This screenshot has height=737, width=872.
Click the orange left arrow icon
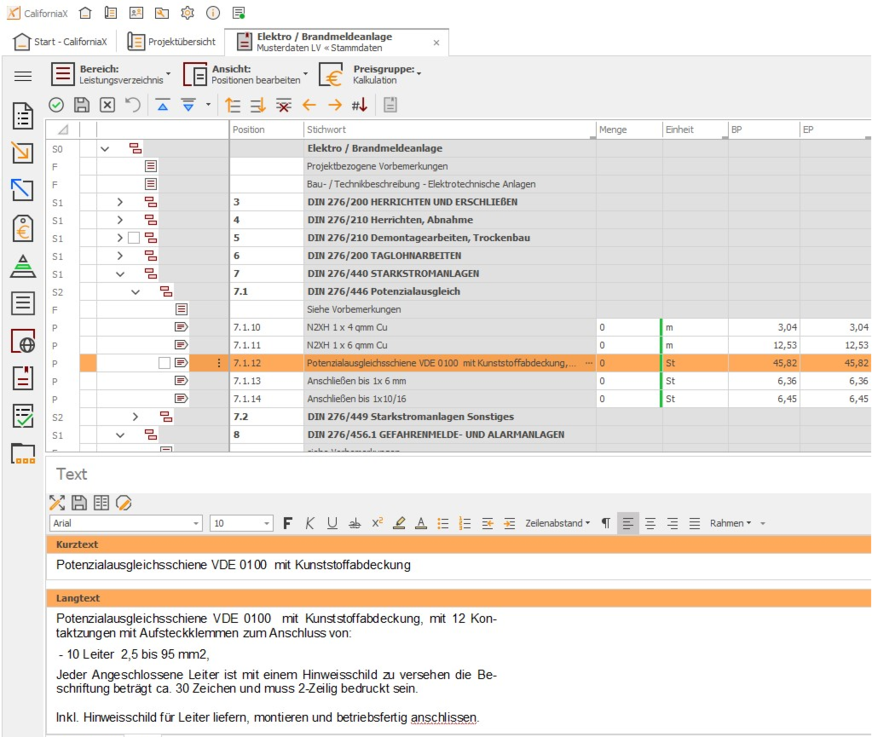point(309,105)
